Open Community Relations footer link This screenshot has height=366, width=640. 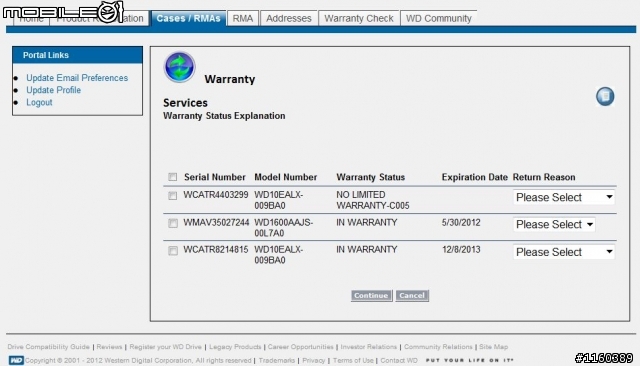(x=438, y=347)
